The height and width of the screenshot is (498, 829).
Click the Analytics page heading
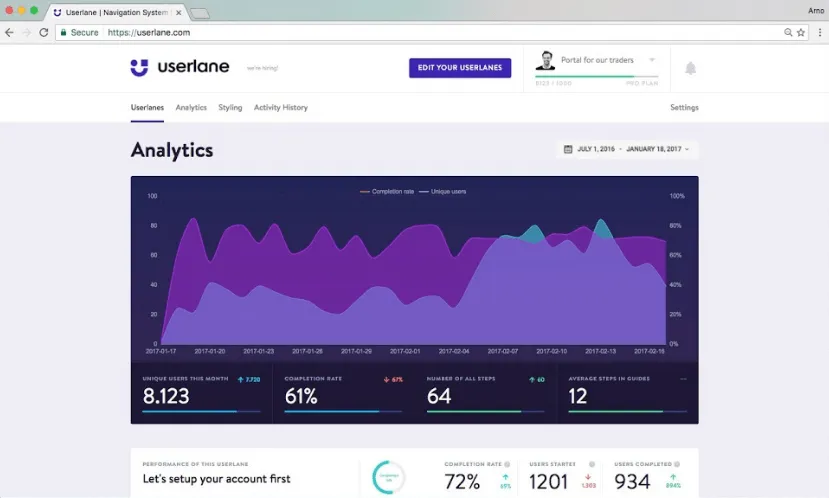[172, 150]
